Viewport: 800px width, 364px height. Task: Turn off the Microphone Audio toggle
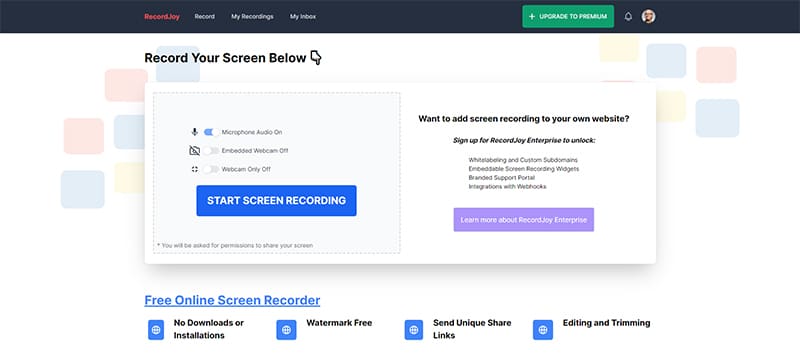[211, 132]
